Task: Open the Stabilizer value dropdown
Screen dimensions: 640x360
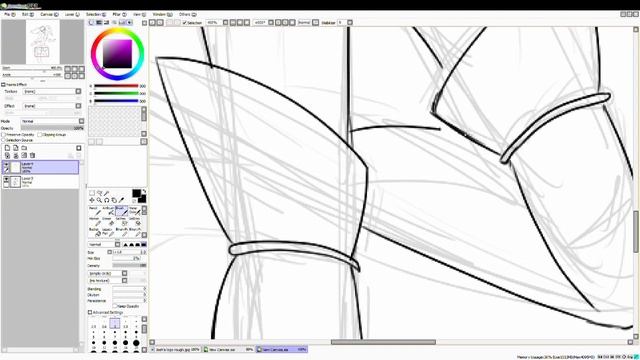Action: (350, 22)
